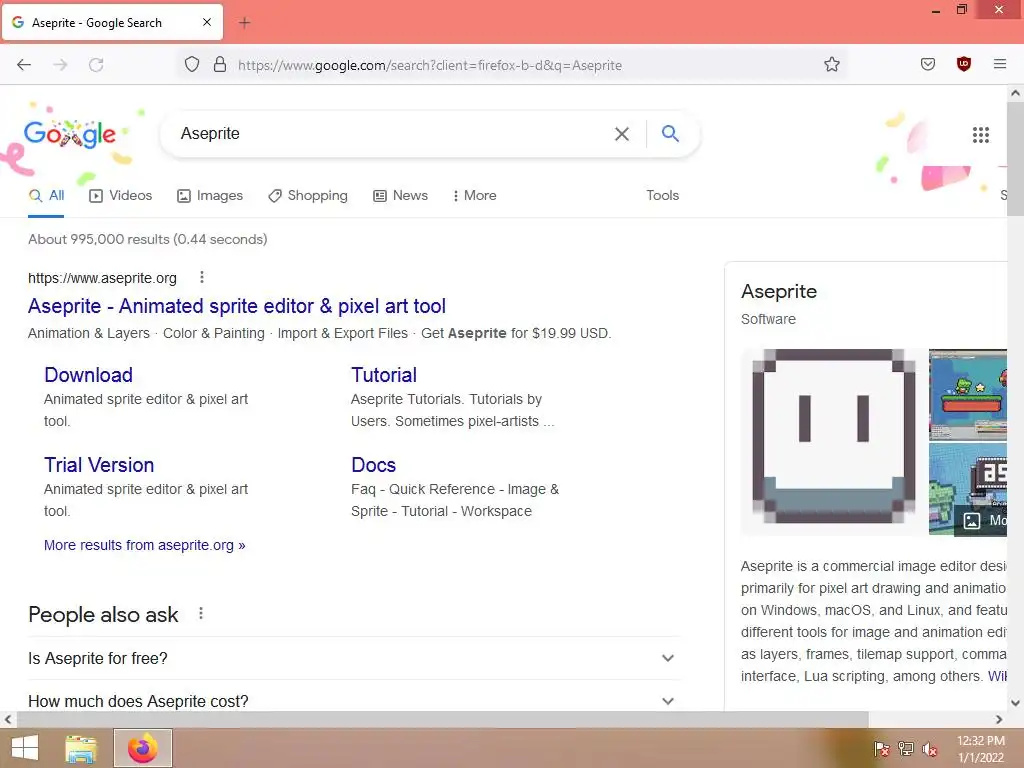Screen dimensions: 1024x768
Task: Switch to the Shopping tab
Action: 308,195
